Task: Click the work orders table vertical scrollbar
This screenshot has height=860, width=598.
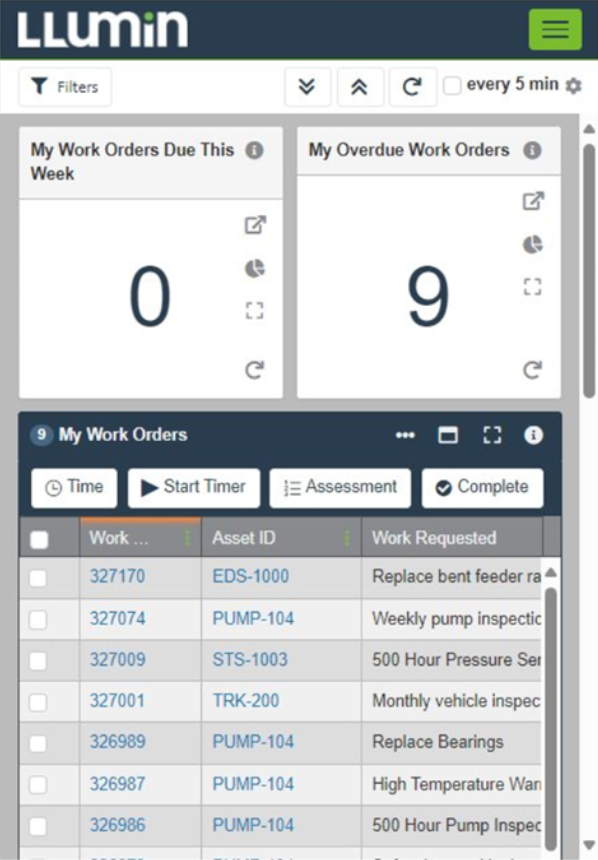Action: (551, 719)
